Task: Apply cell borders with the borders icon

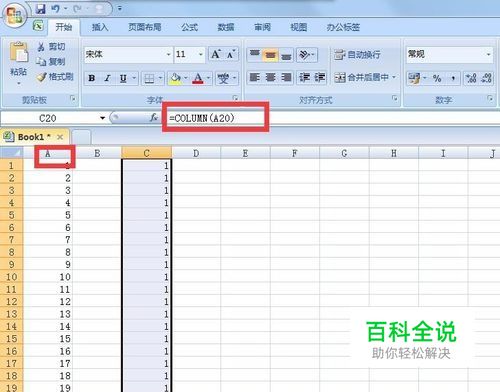Action: pyautogui.click(x=149, y=79)
